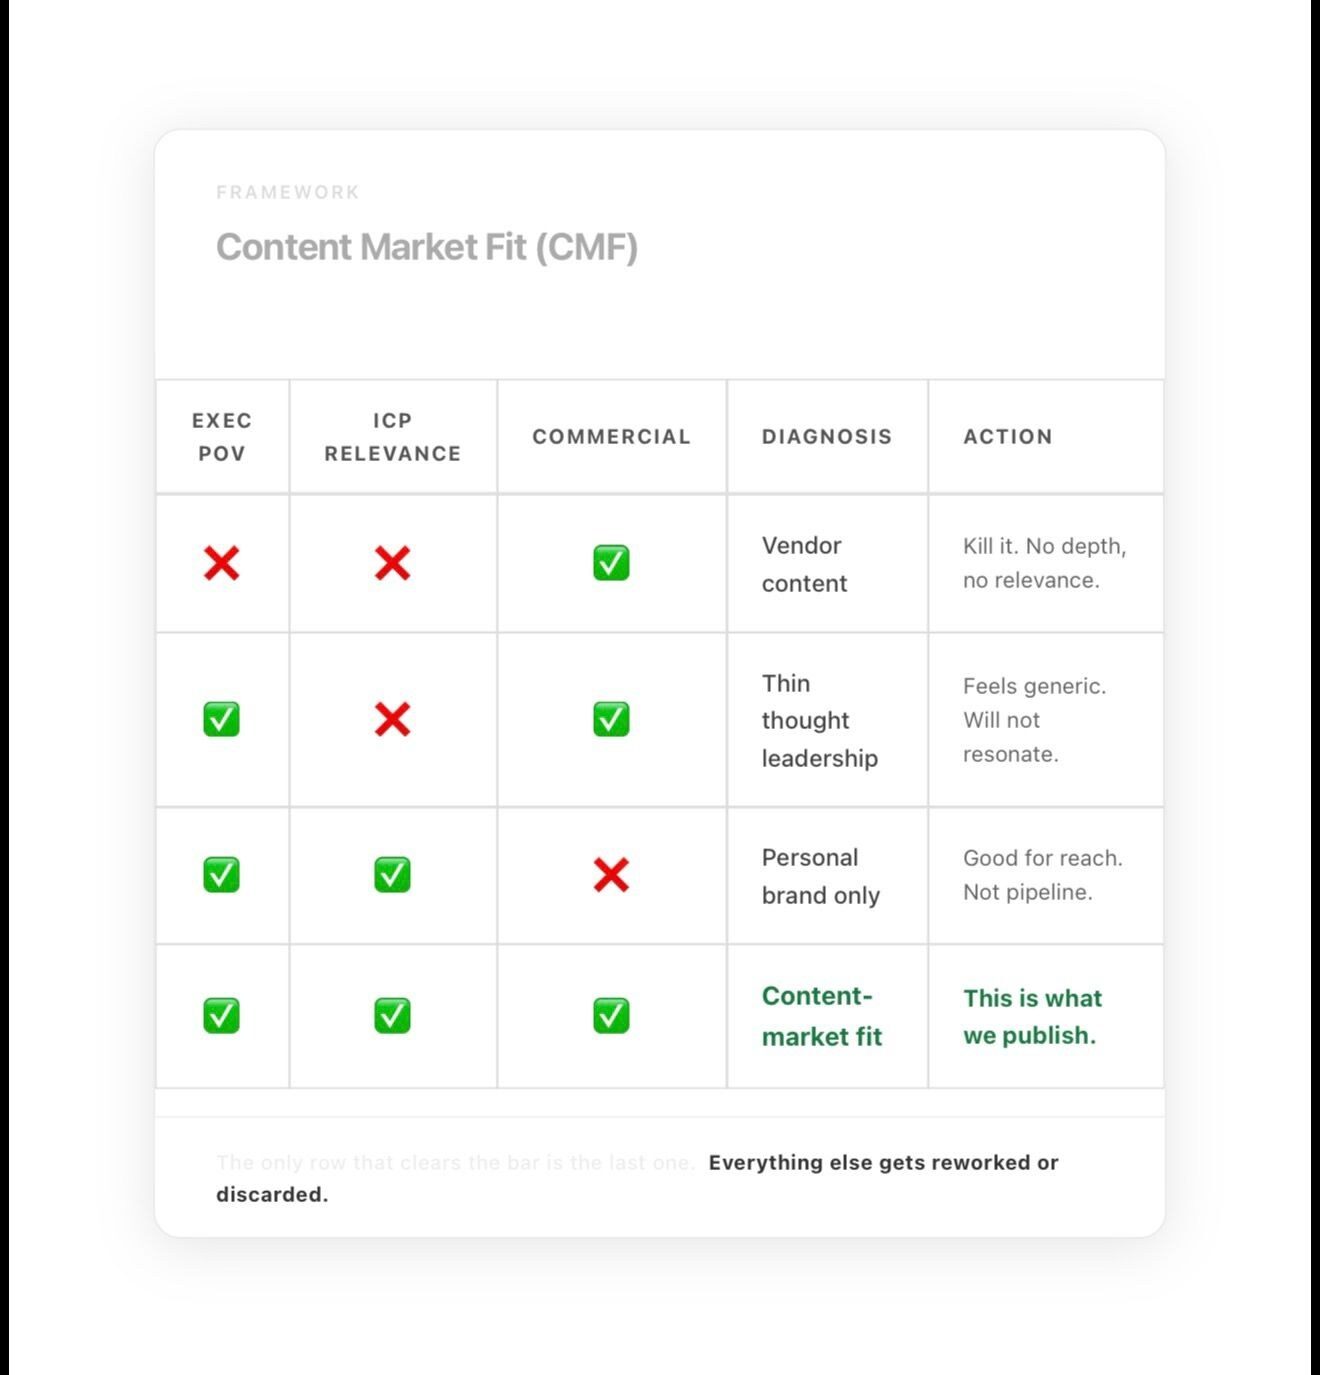
Task: Click the DIAGNOSIS column header
Action: coord(827,437)
